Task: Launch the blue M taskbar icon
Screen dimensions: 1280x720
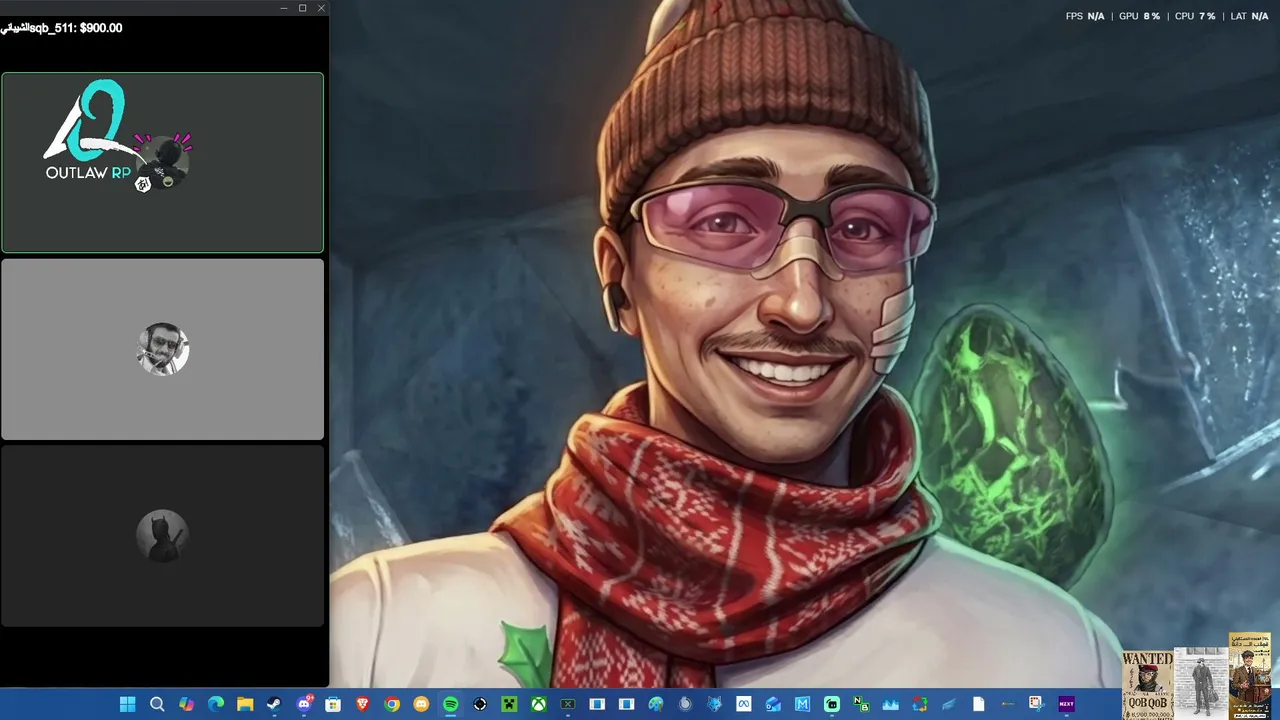Action: 802,704
